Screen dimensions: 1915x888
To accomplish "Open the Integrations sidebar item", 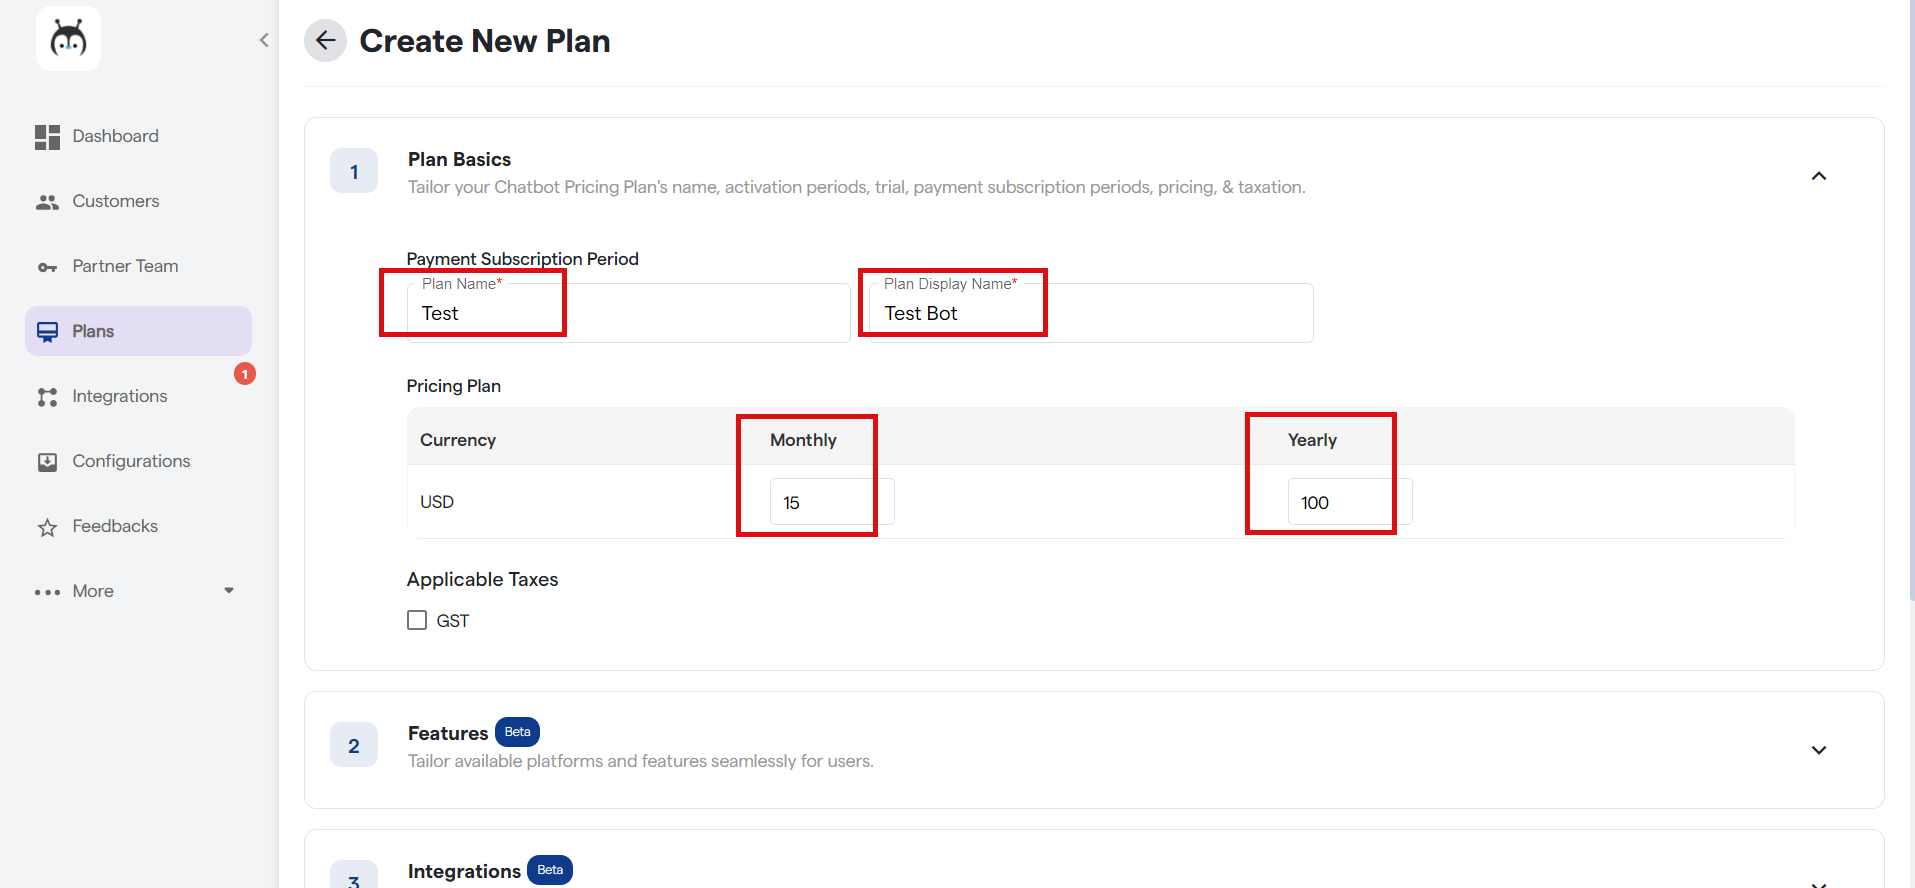I will coord(120,397).
